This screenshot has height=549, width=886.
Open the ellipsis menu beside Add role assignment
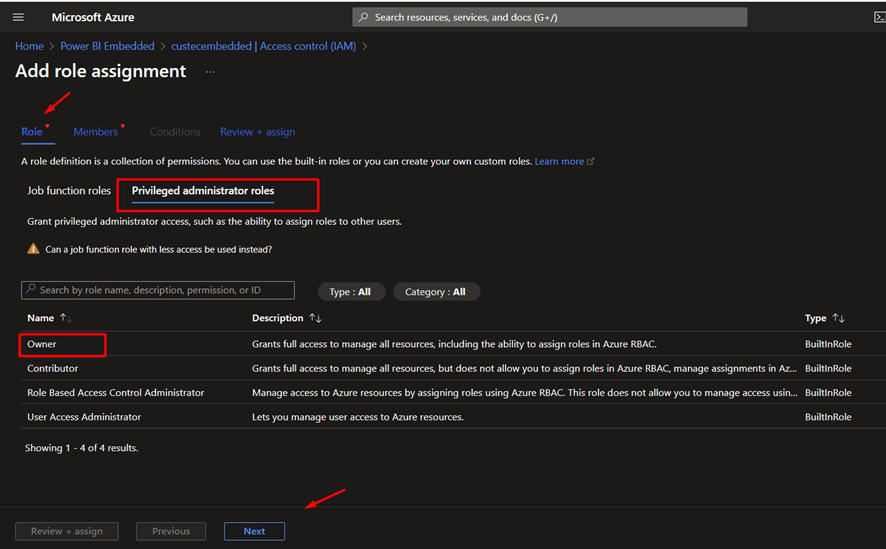(210, 72)
